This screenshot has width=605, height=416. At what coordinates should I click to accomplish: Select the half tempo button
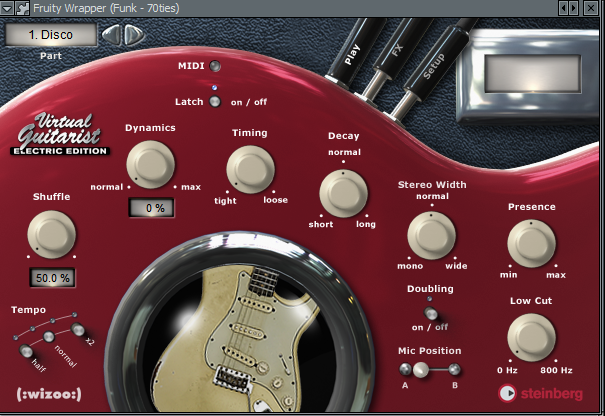click(26, 351)
